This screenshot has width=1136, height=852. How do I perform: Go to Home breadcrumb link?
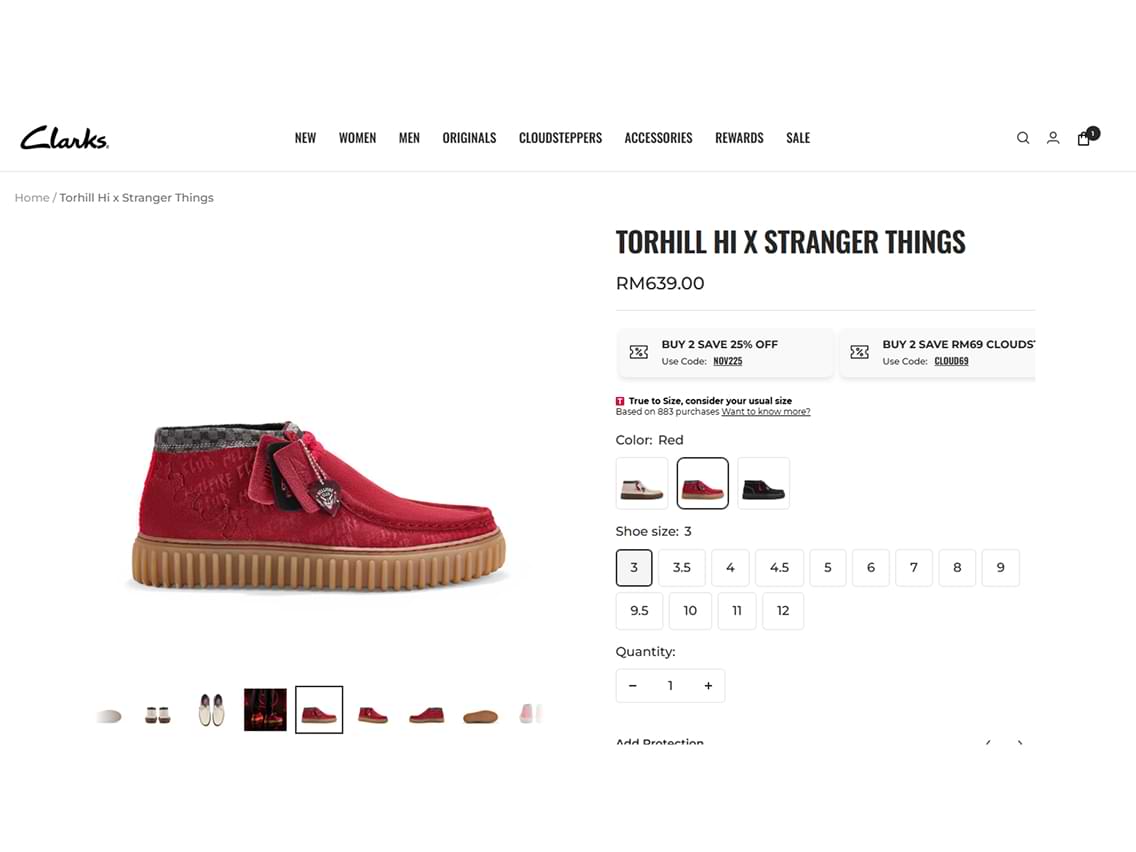click(32, 198)
